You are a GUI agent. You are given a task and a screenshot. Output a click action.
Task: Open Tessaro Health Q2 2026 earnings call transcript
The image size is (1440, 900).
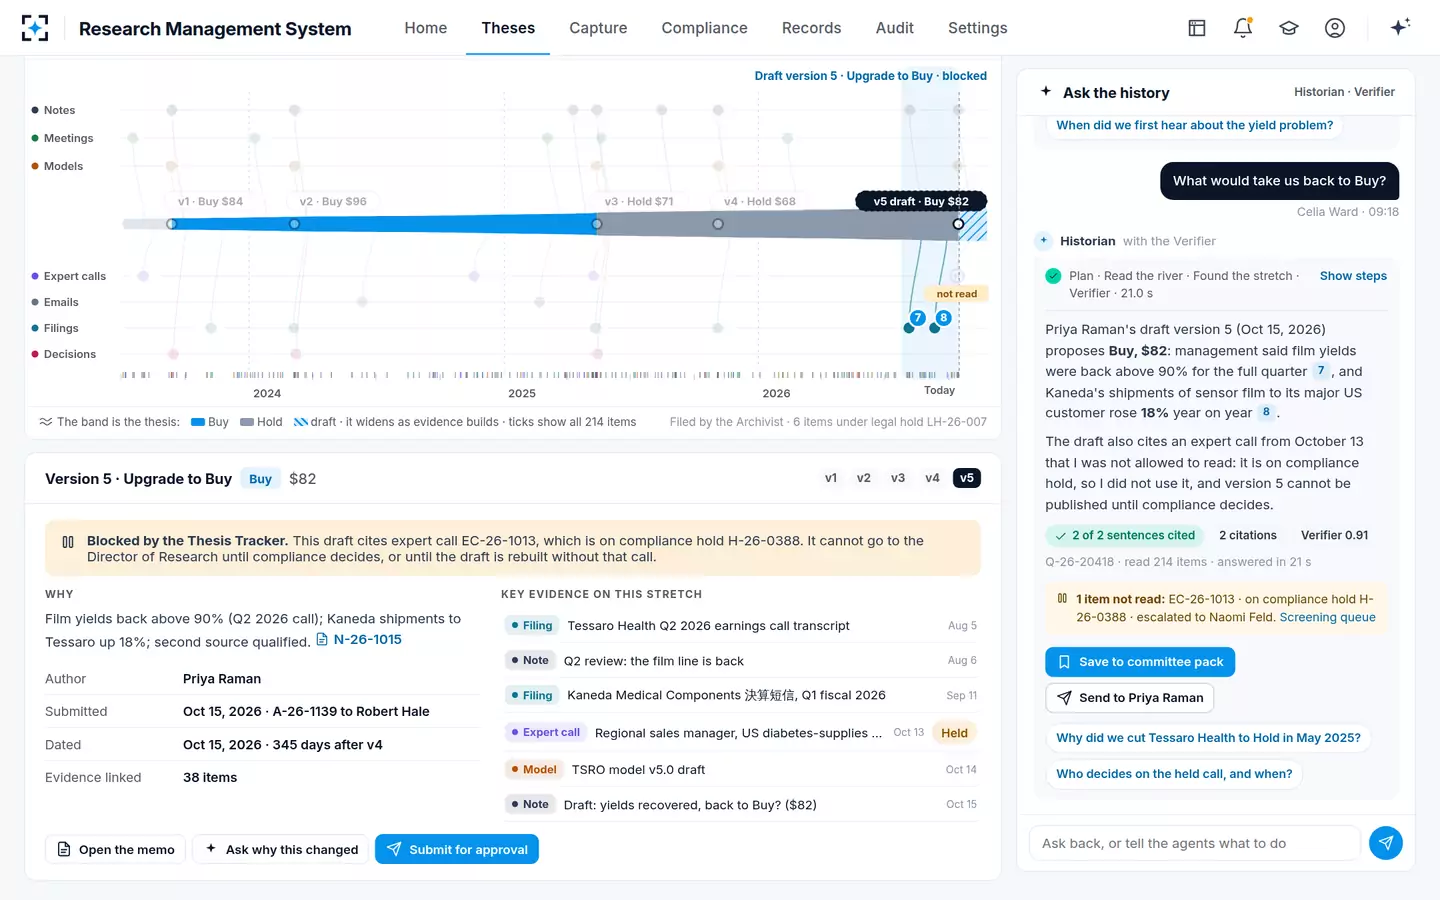pyautogui.click(x=740, y=626)
